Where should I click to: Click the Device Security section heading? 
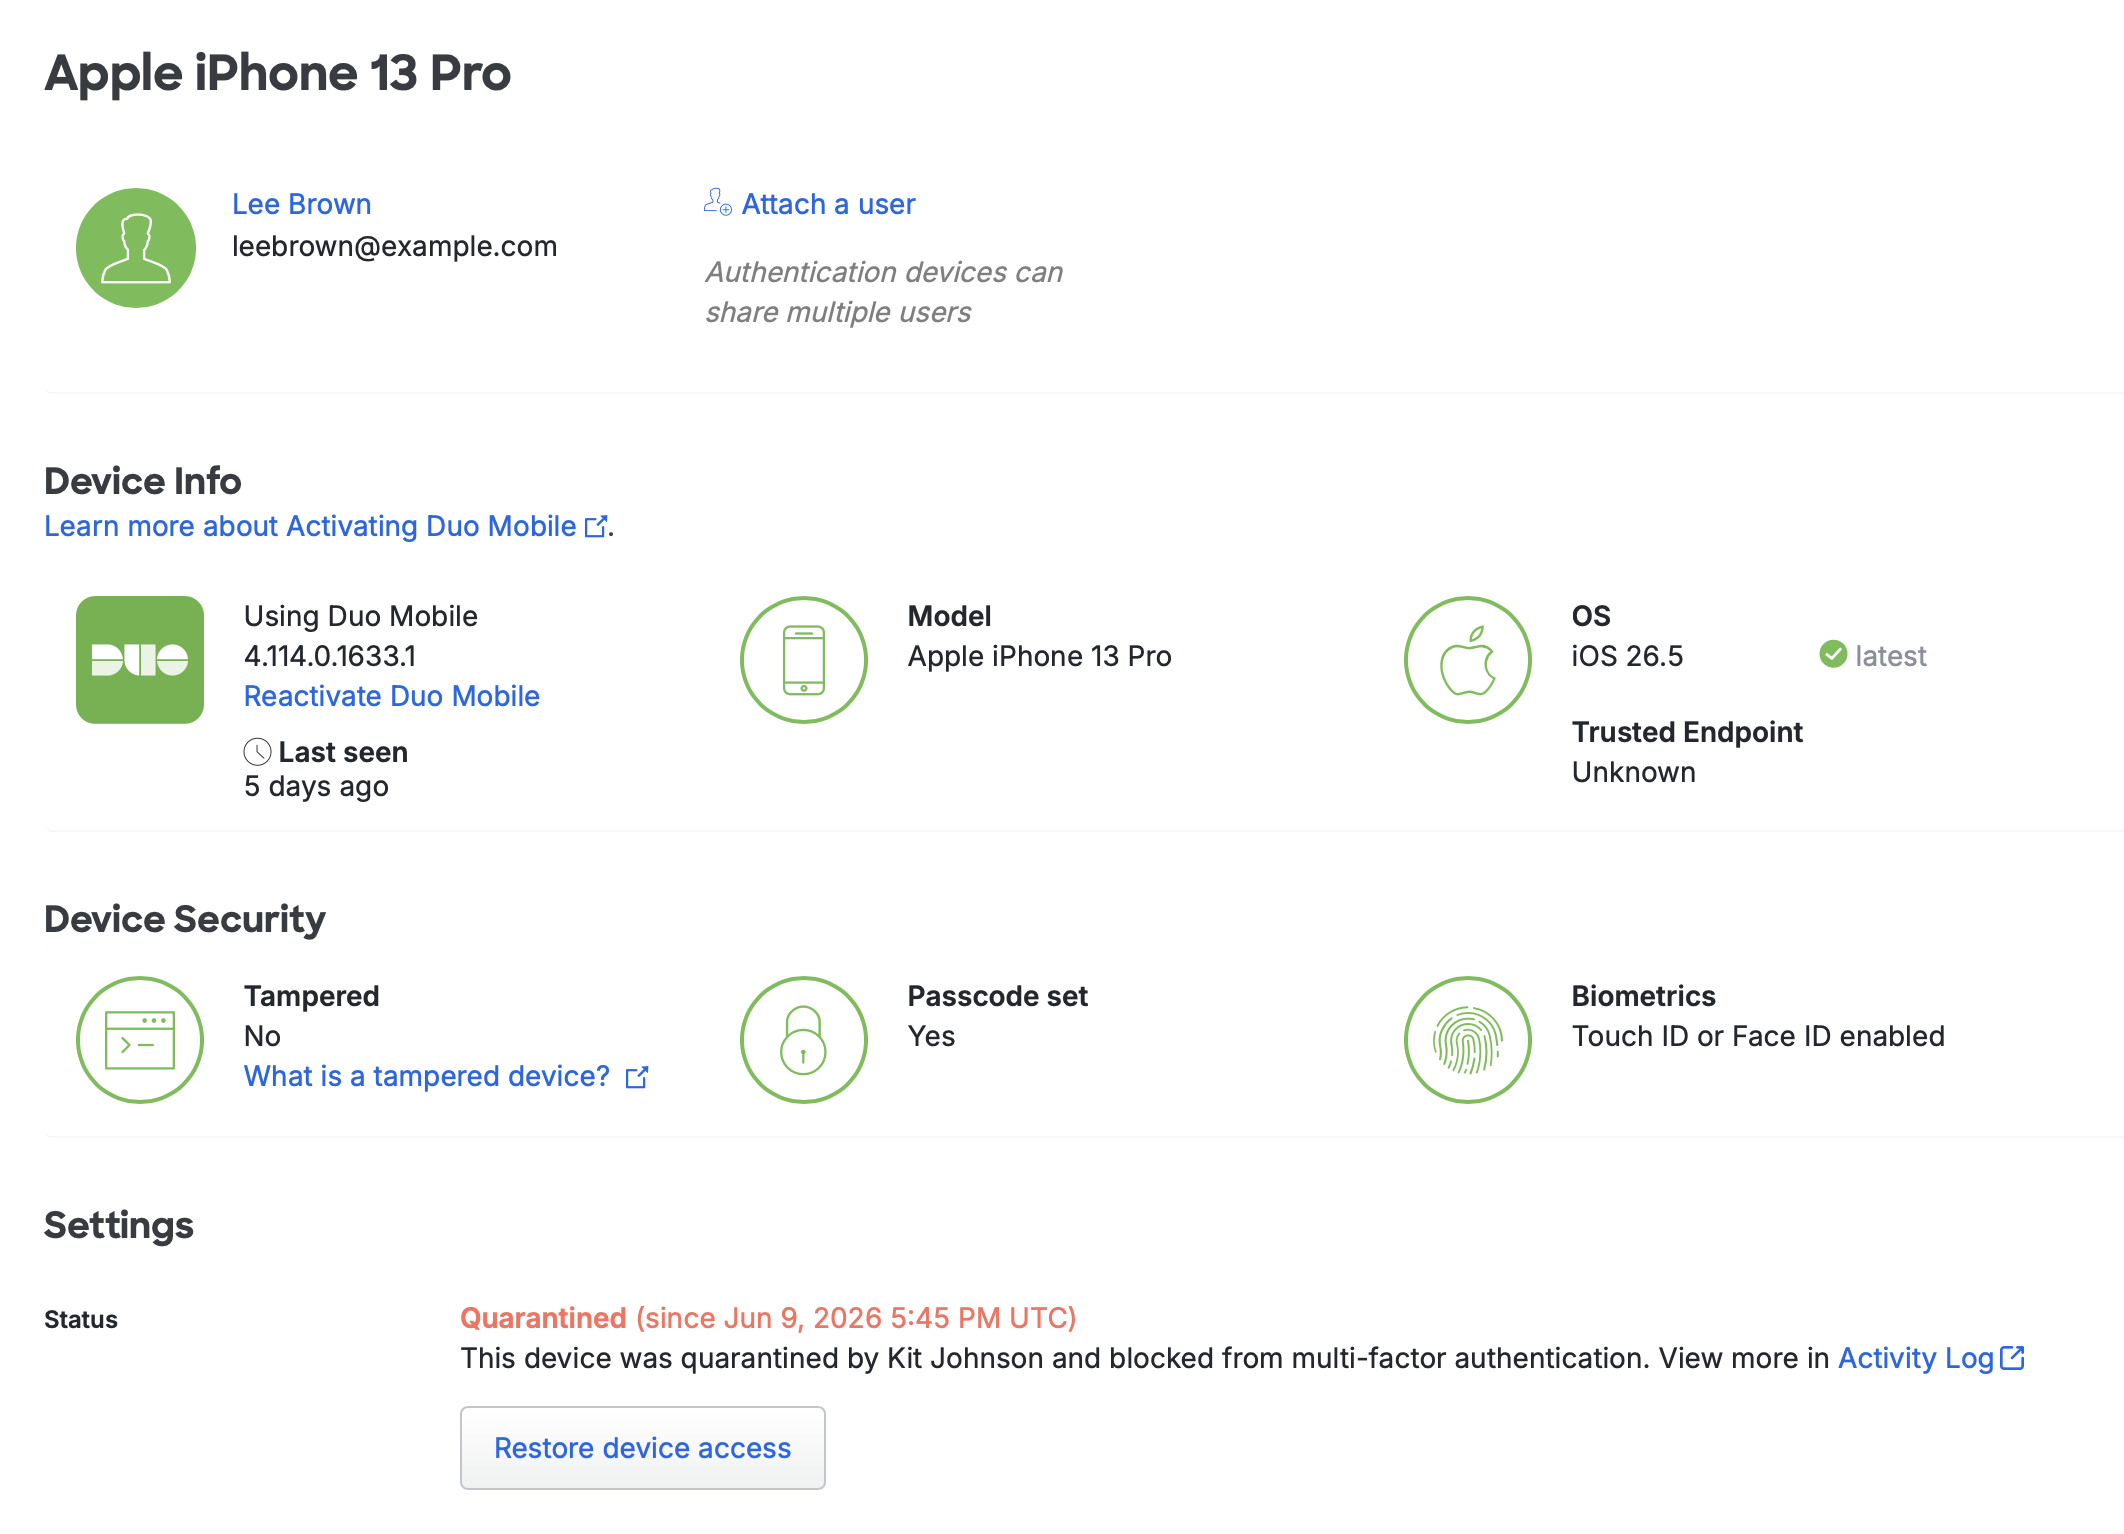(185, 919)
